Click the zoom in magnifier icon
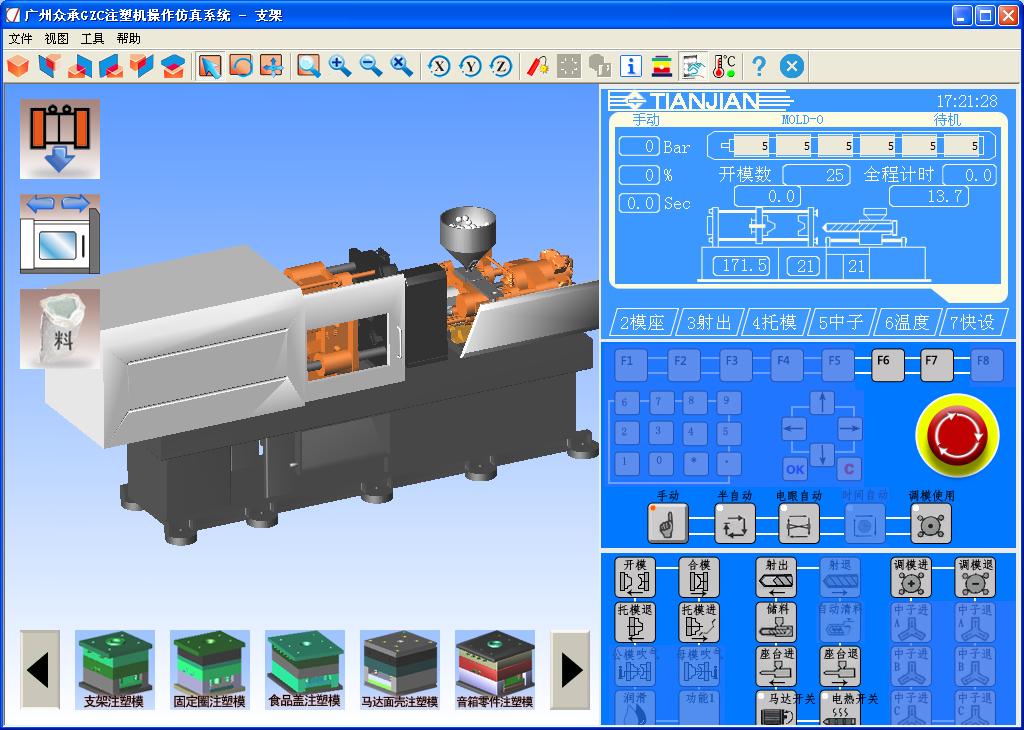This screenshot has width=1024, height=730. [340, 66]
